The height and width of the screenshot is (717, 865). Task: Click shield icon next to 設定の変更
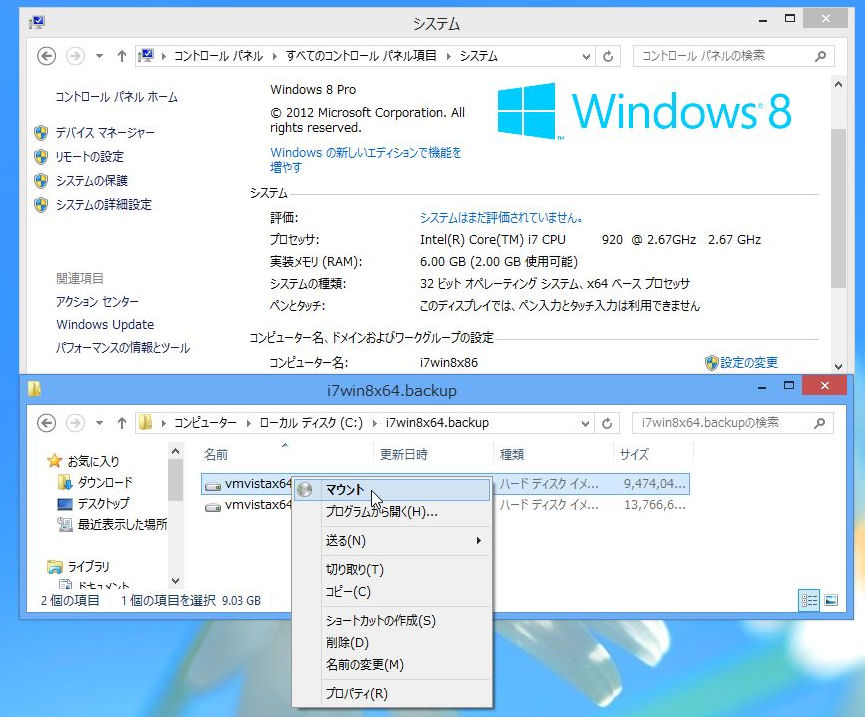tap(712, 362)
